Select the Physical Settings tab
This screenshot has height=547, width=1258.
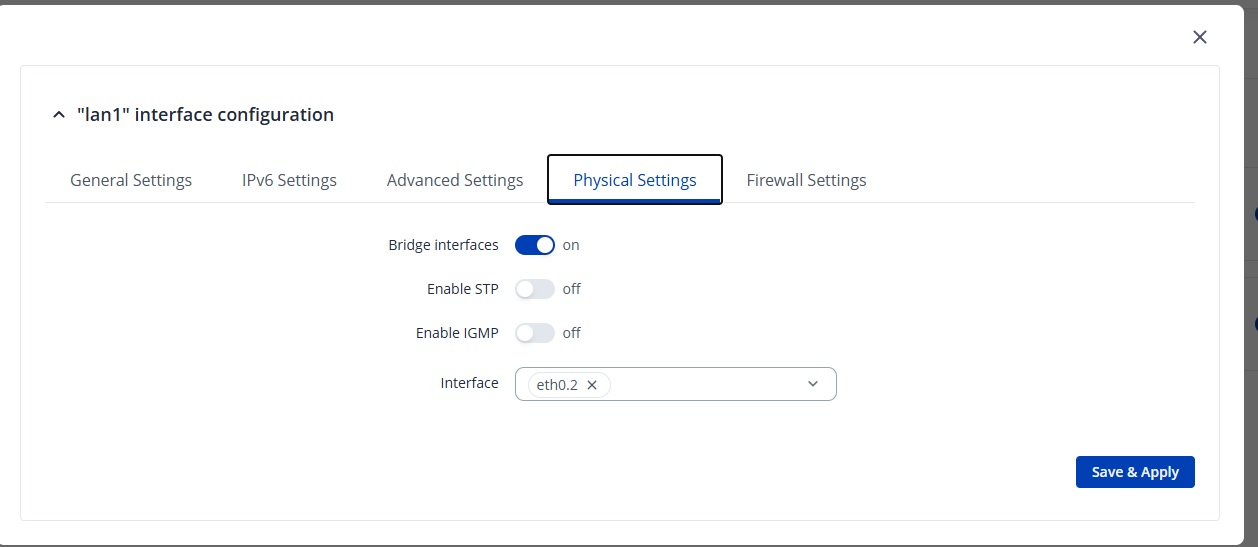(635, 180)
